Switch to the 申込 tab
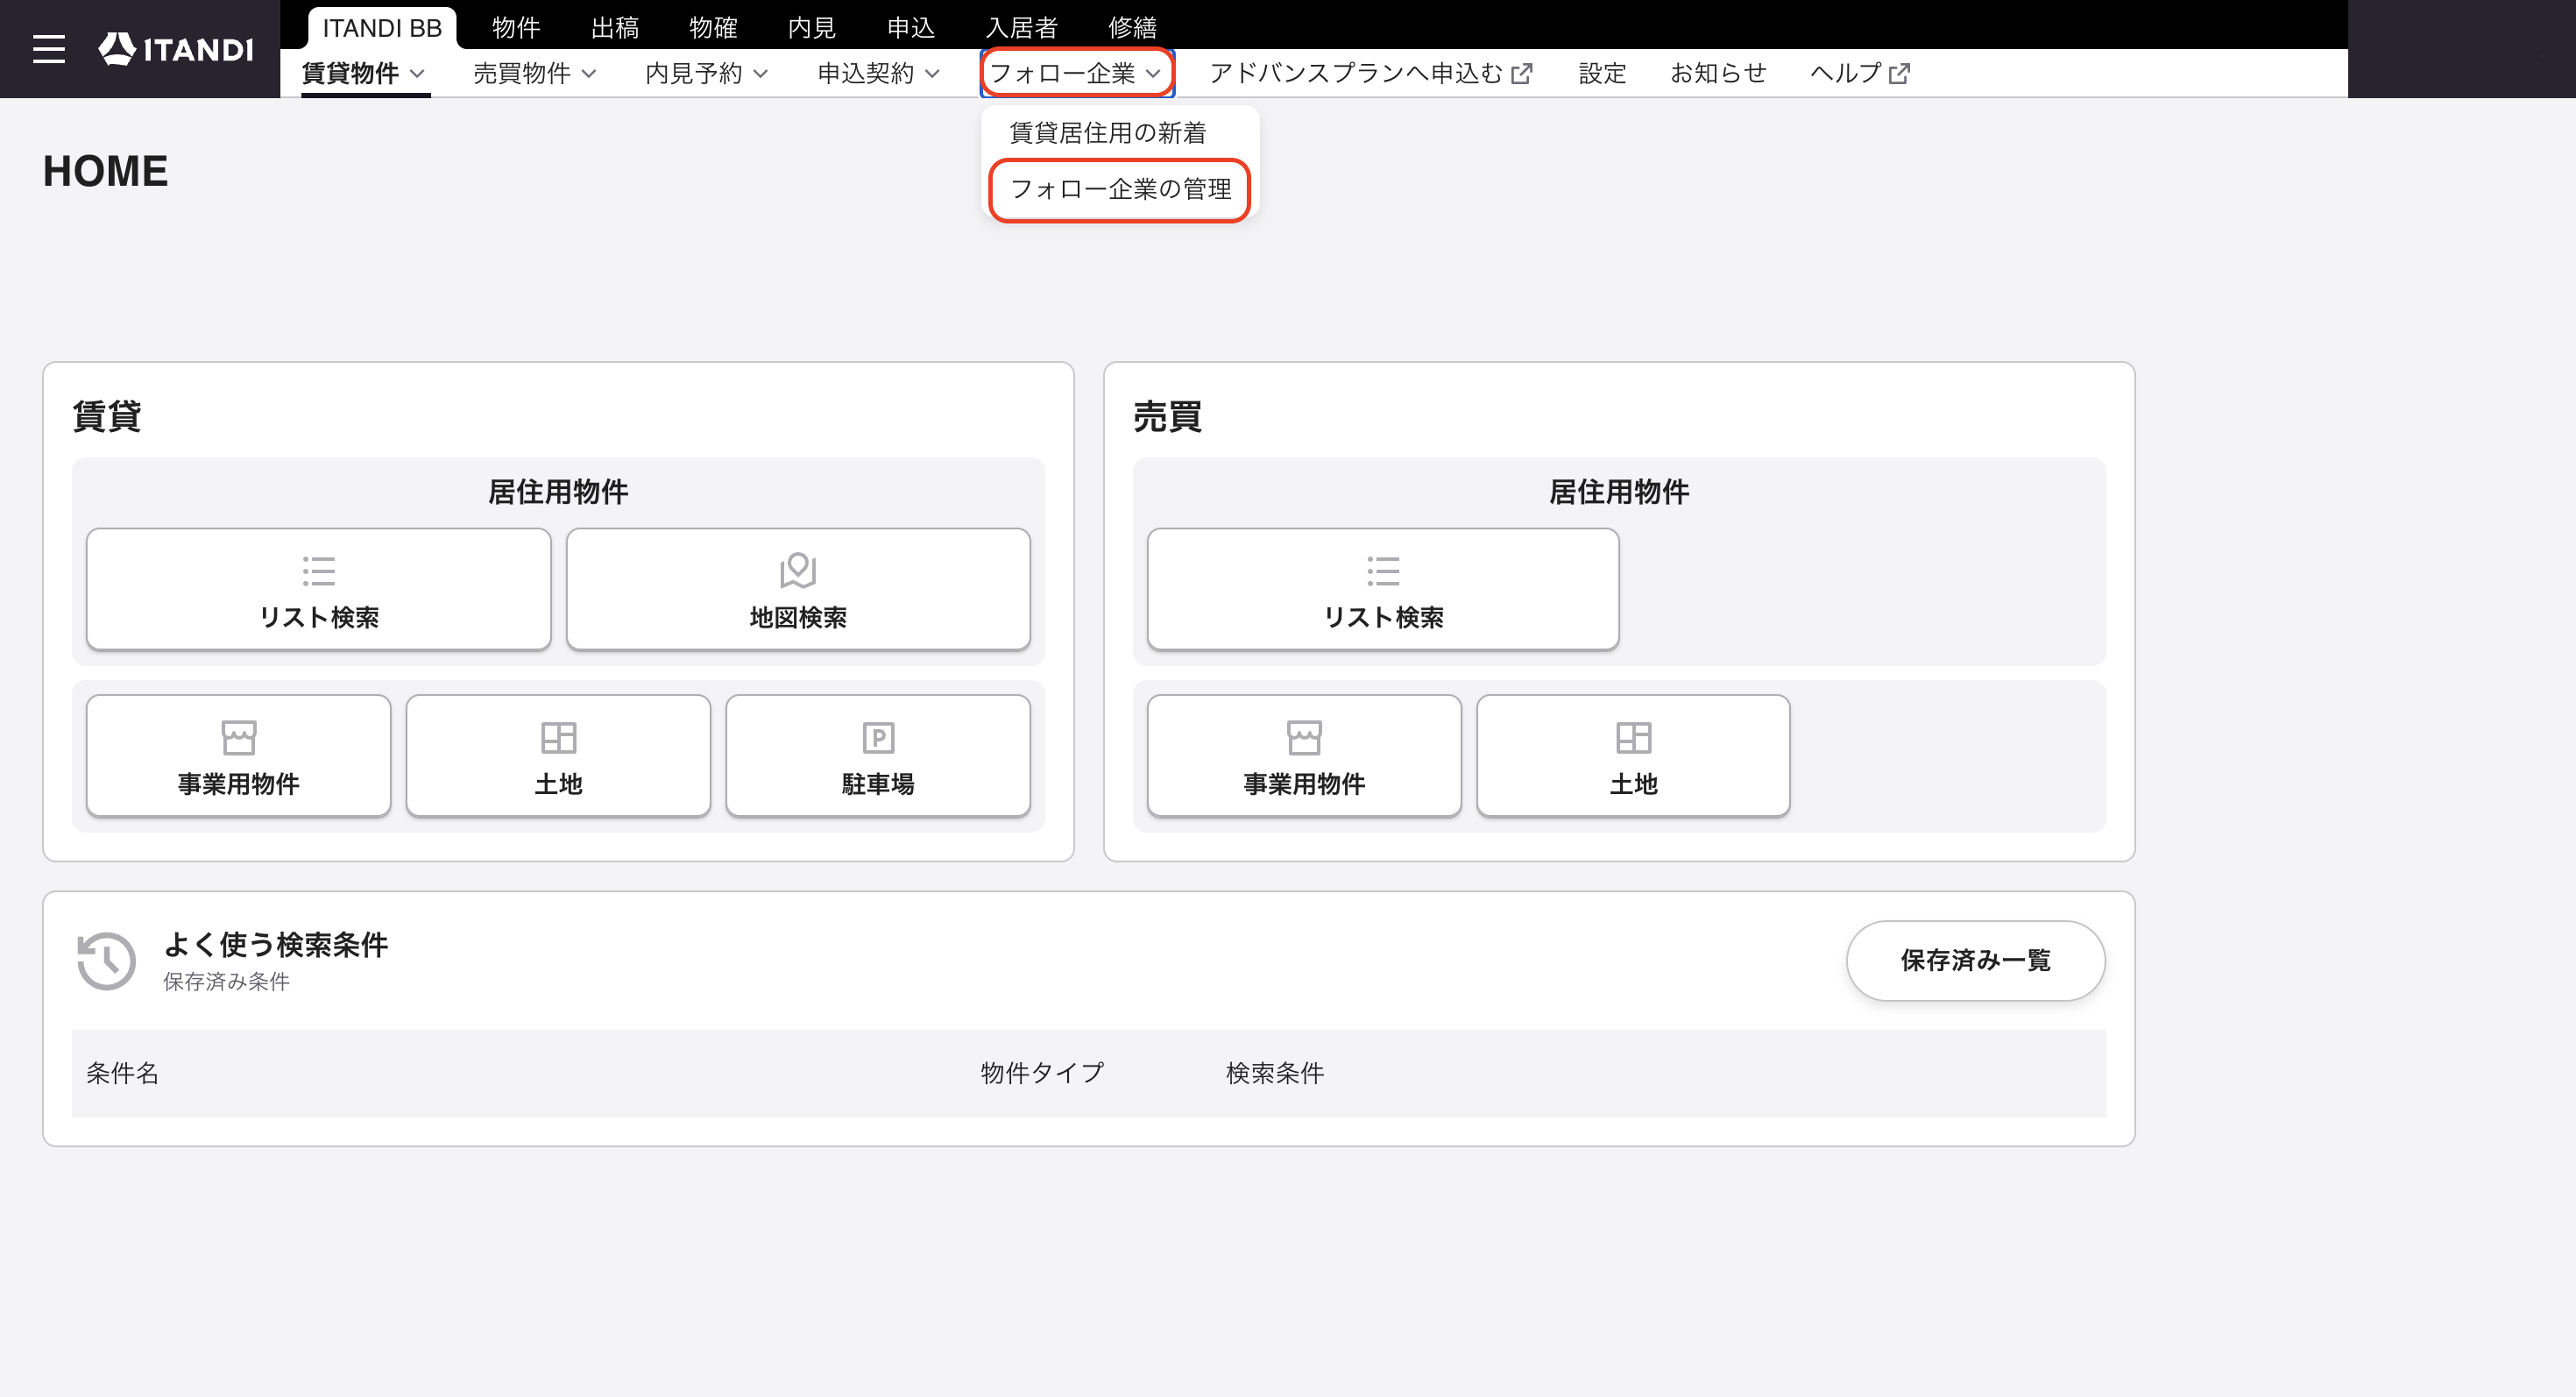This screenshot has width=2576, height=1397. [x=911, y=28]
